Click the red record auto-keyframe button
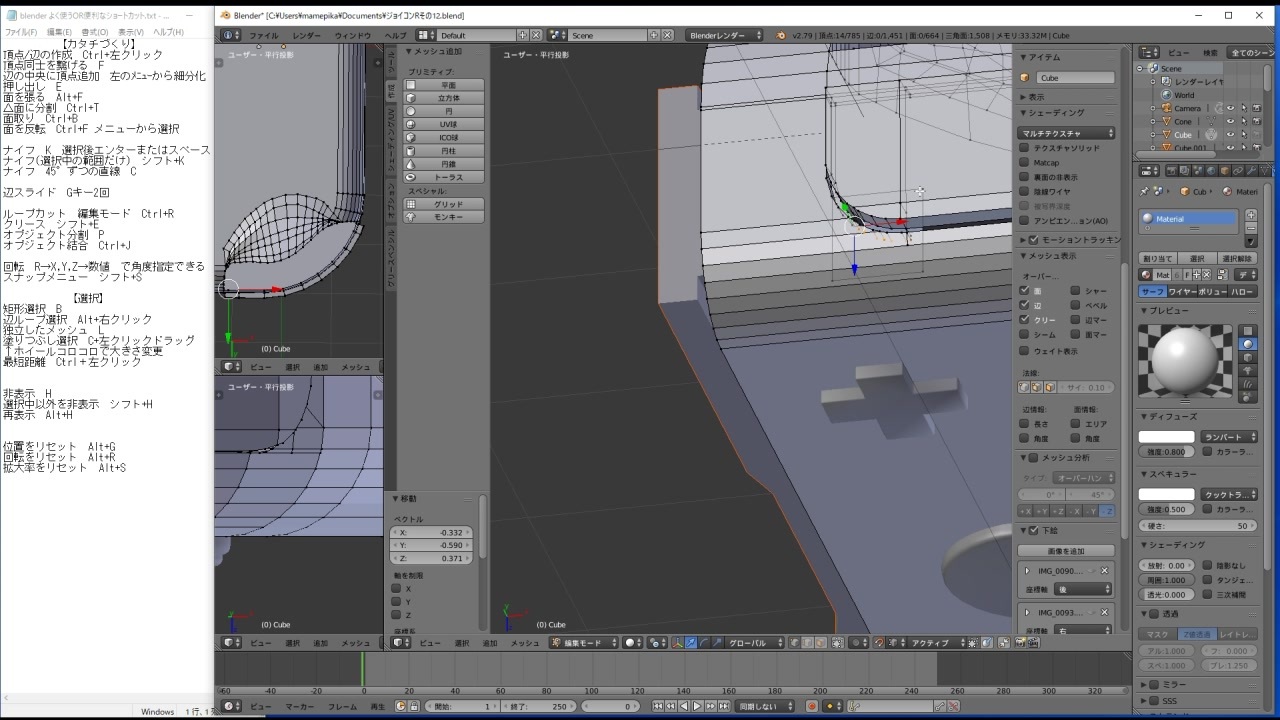Image resolution: width=1280 pixels, height=720 pixels. (811, 706)
